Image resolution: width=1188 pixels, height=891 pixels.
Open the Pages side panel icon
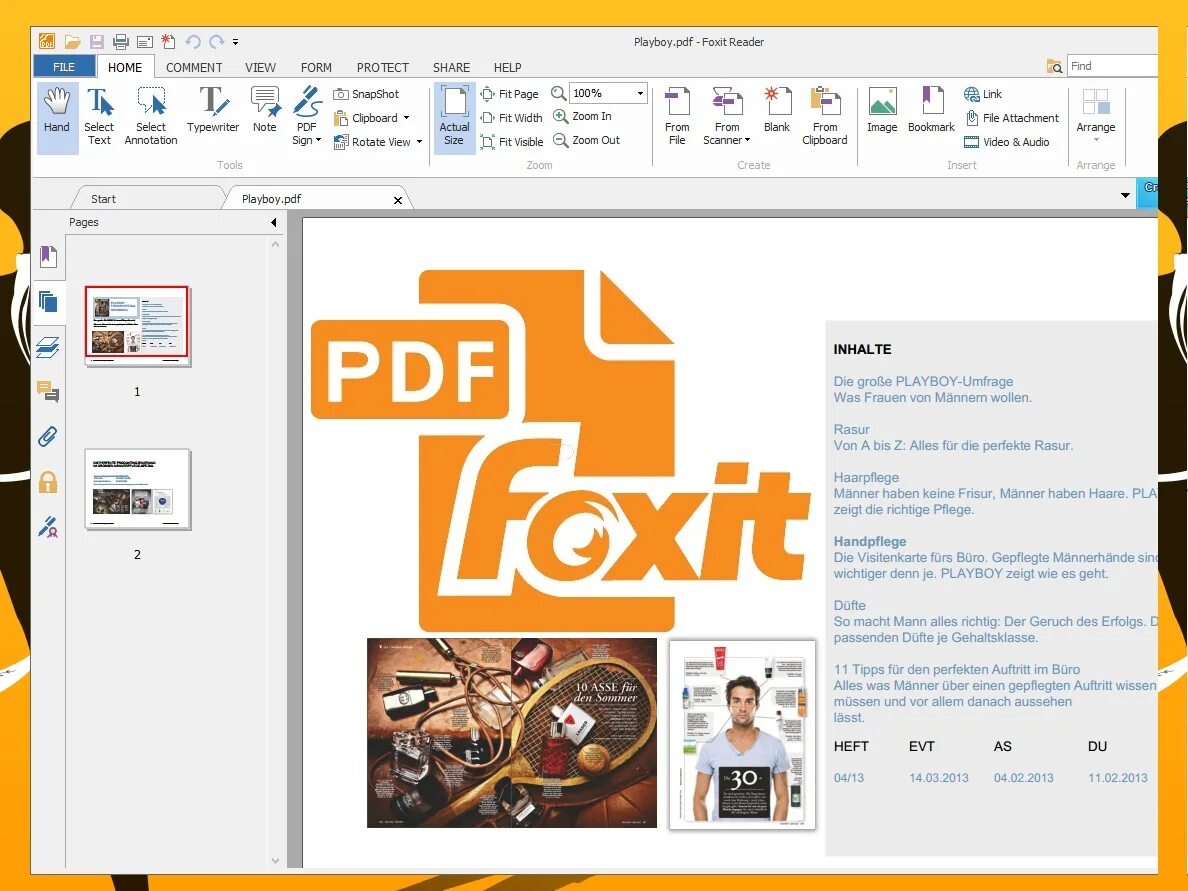tap(48, 302)
